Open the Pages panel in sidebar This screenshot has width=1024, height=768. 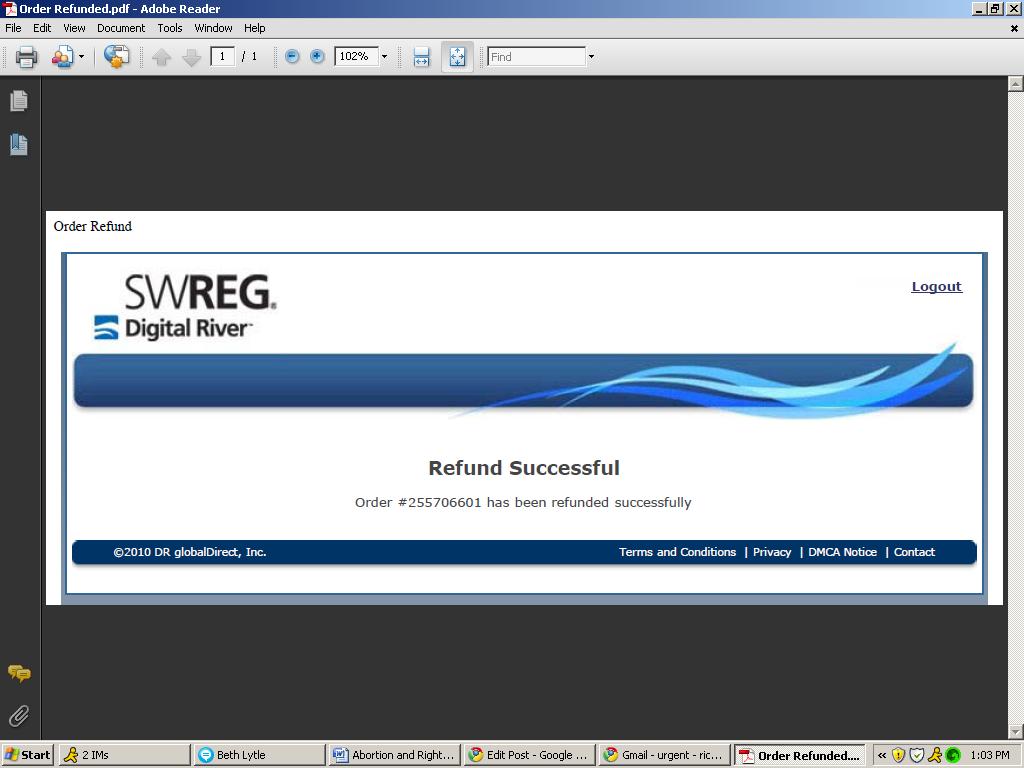(19, 101)
